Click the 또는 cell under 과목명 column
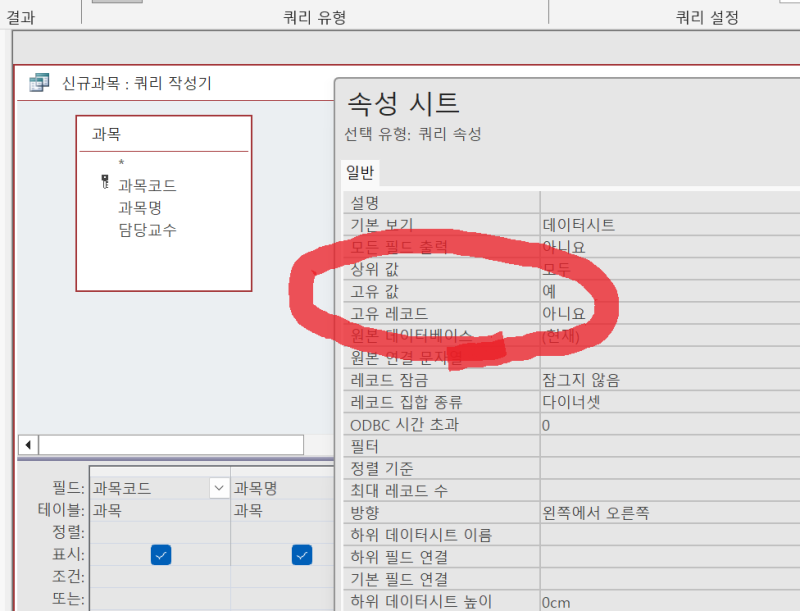The image size is (800, 611). [283, 598]
